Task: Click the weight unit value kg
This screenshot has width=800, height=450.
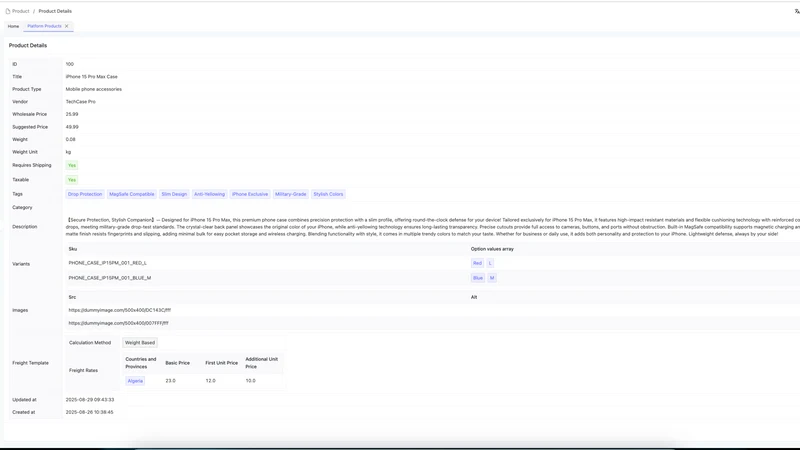Action: point(68,152)
